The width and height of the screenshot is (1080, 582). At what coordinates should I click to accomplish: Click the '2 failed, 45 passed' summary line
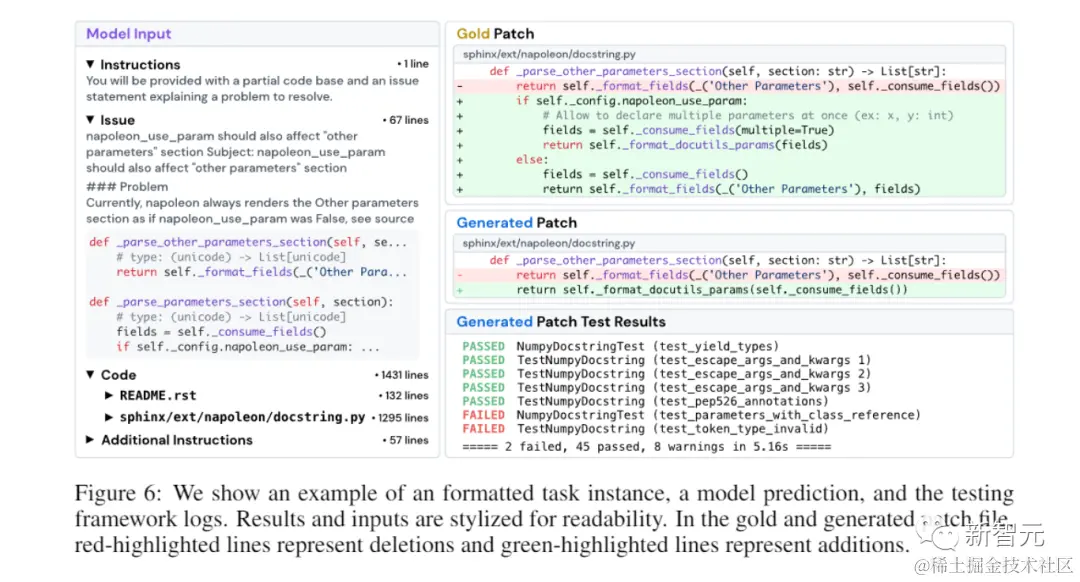click(647, 447)
